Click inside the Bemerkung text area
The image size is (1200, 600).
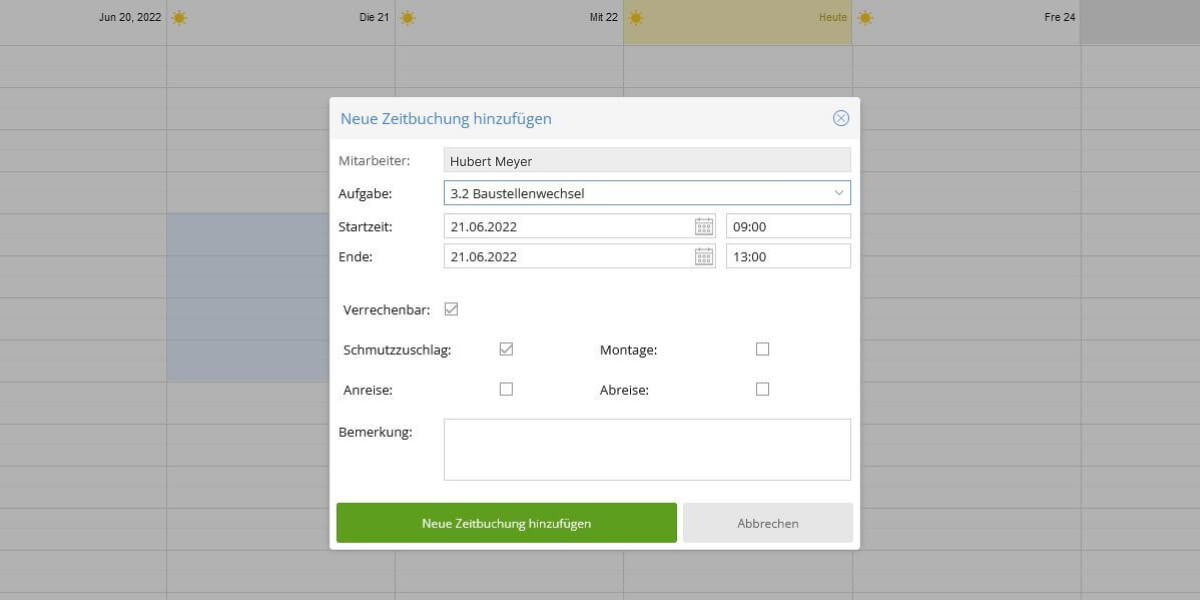[646, 448]
